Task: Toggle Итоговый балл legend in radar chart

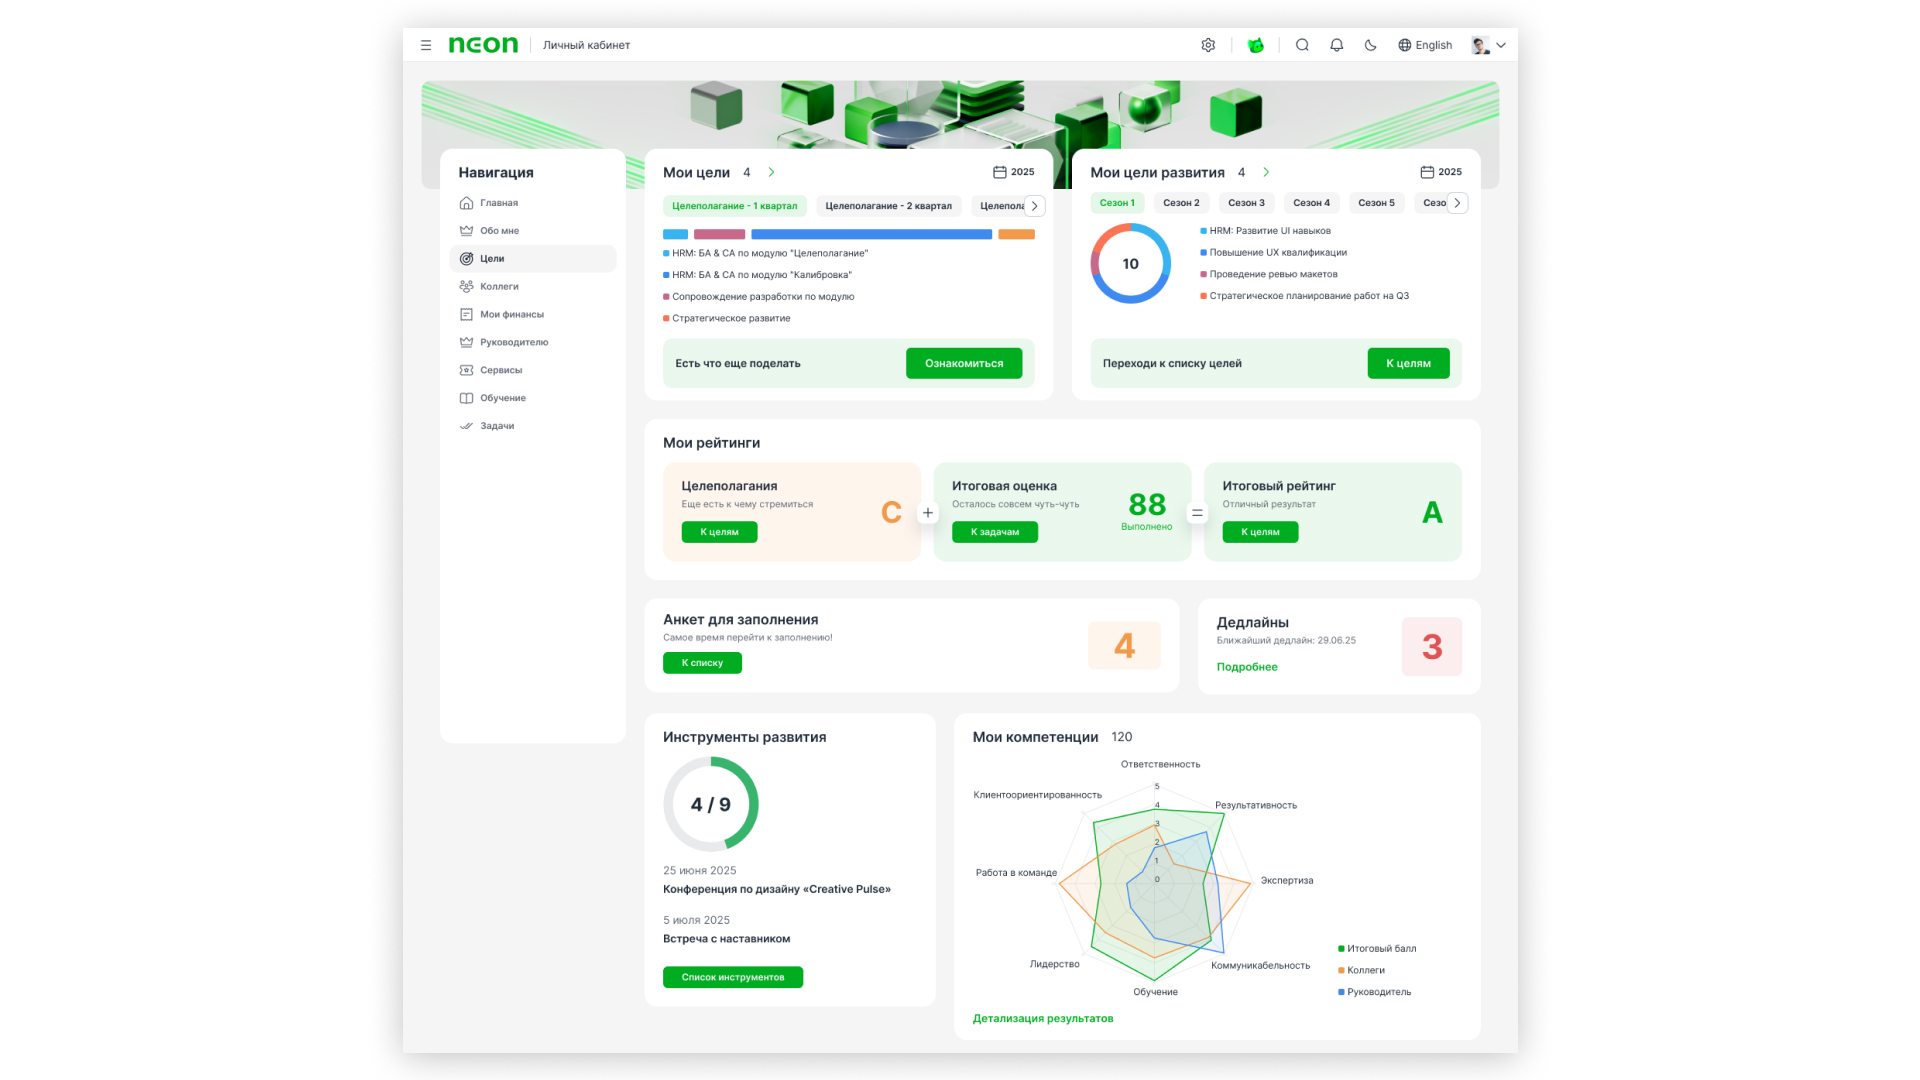Action: click(x=1380, y=948)
